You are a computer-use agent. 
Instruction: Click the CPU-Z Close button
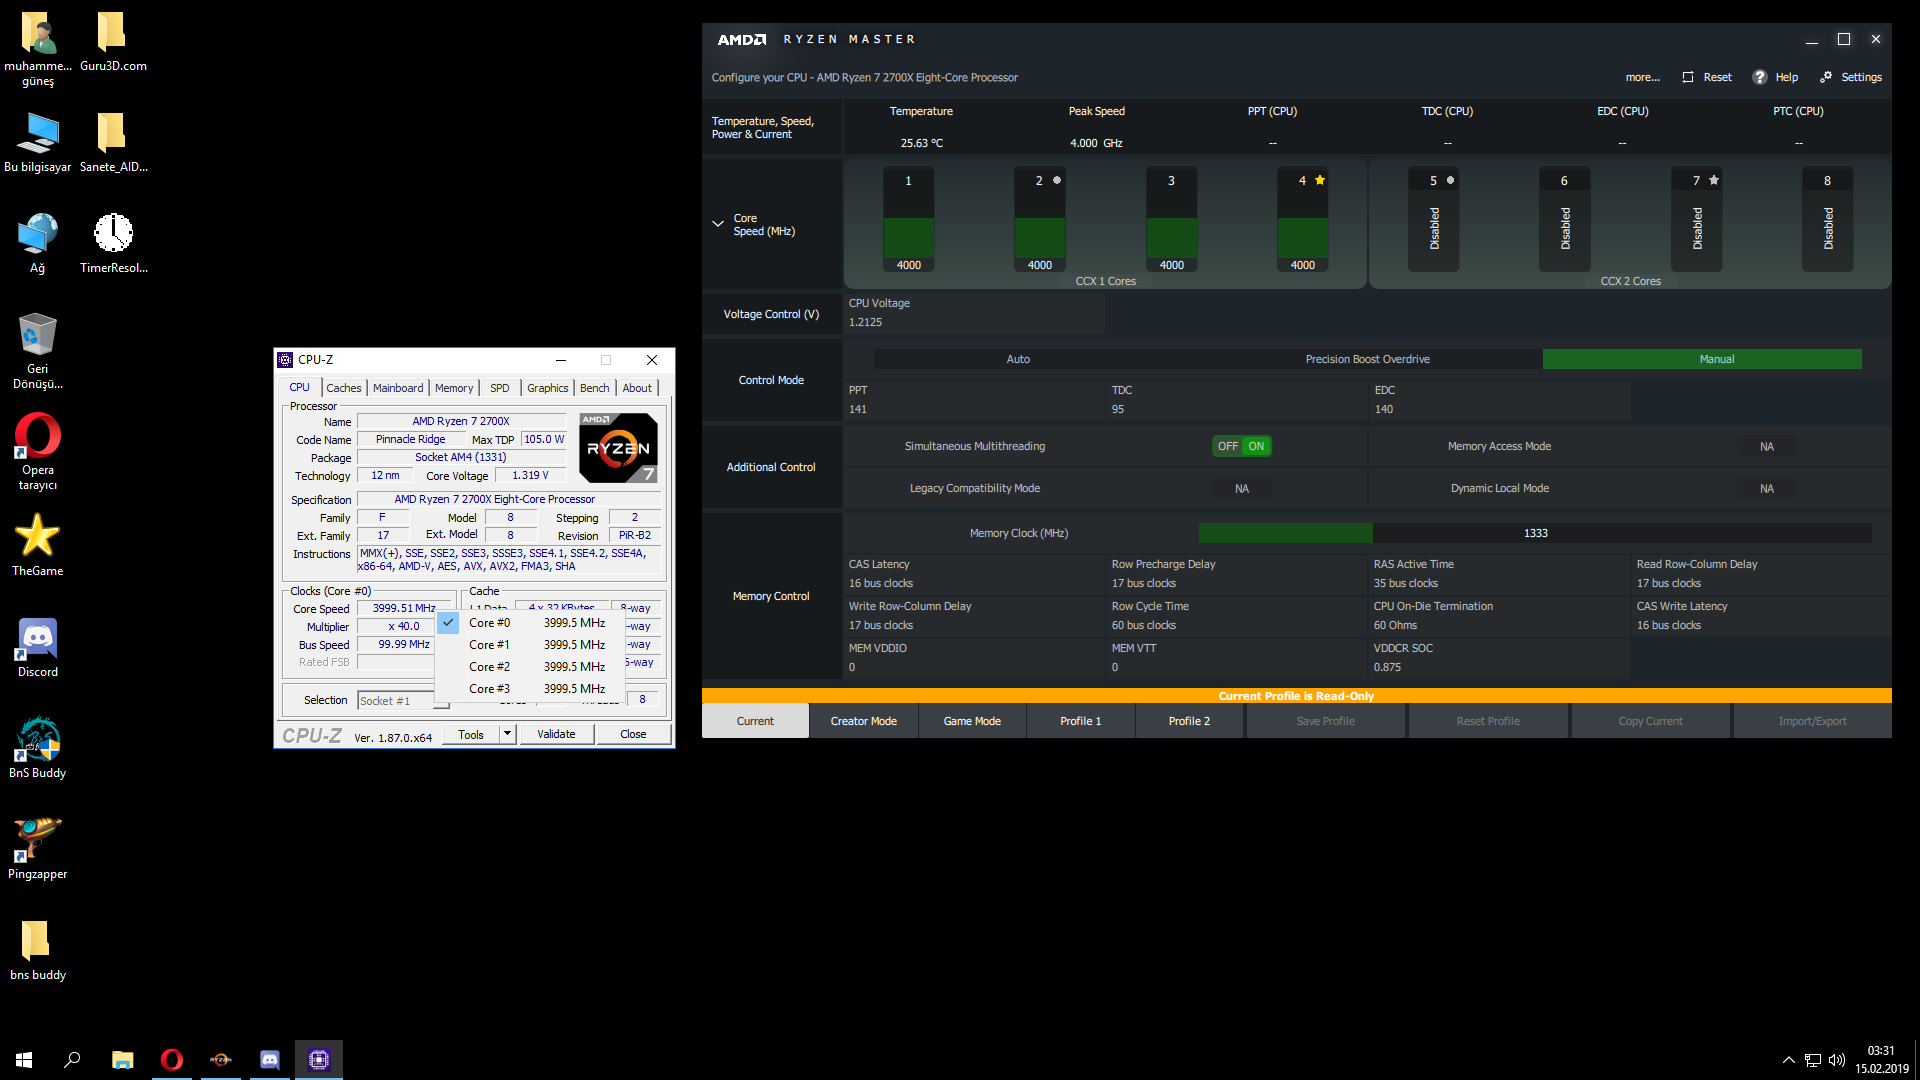(633, 734)
